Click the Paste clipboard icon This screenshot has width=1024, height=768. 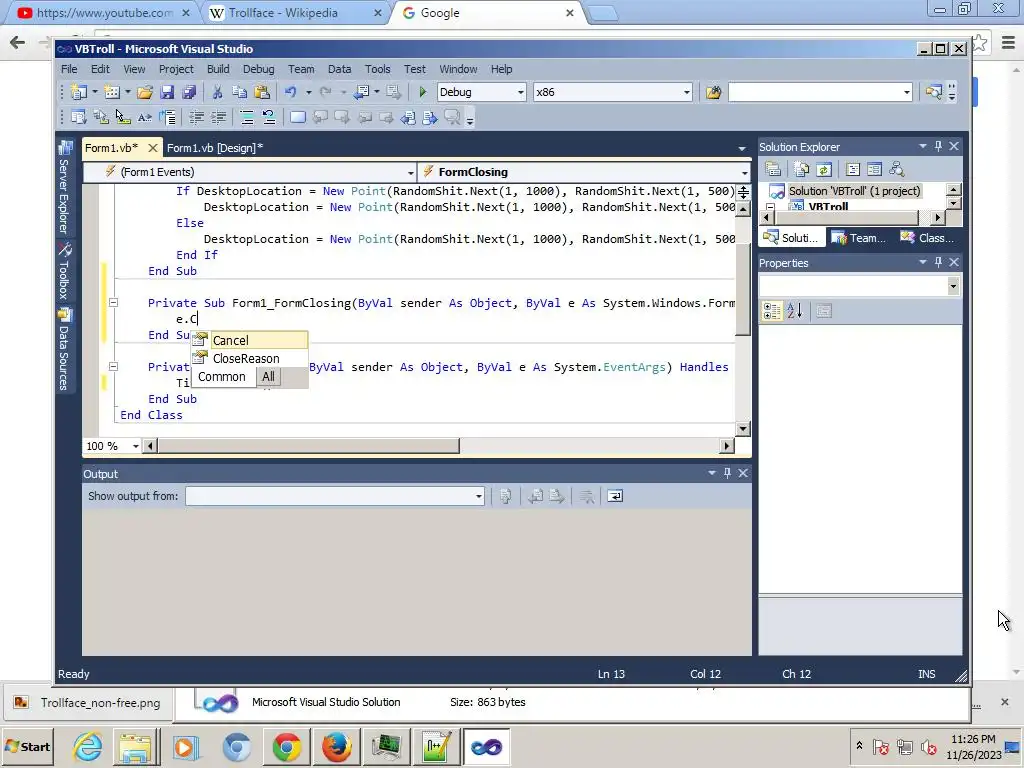(262, 92)
